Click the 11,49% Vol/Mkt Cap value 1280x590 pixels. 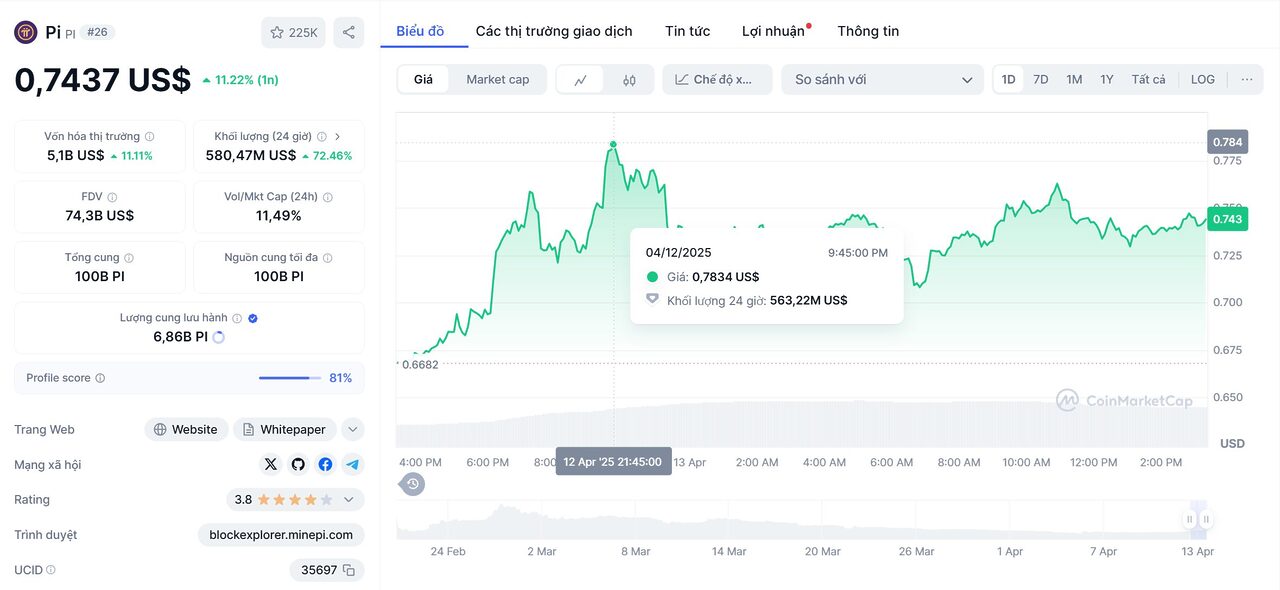coord(279,215)
